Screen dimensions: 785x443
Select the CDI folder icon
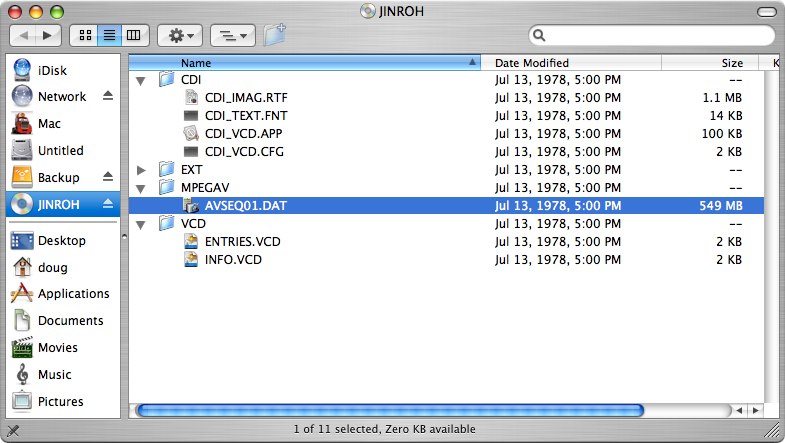click(167, 79)
